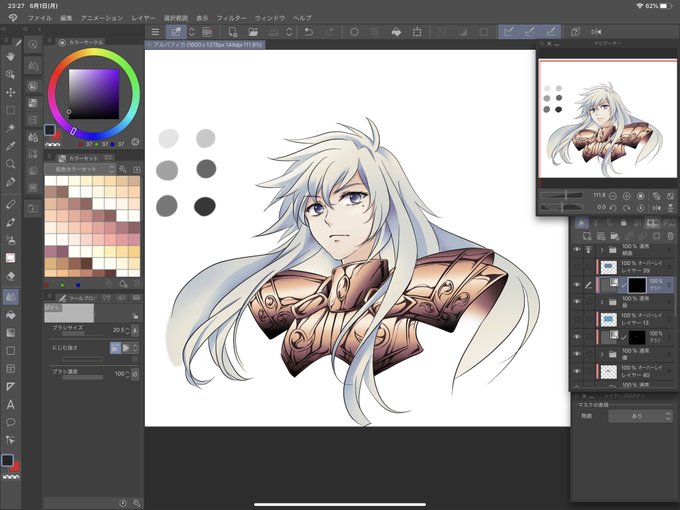Select the Brush tool
This screenshot has width=680, height=510.
tap(10, 222)
